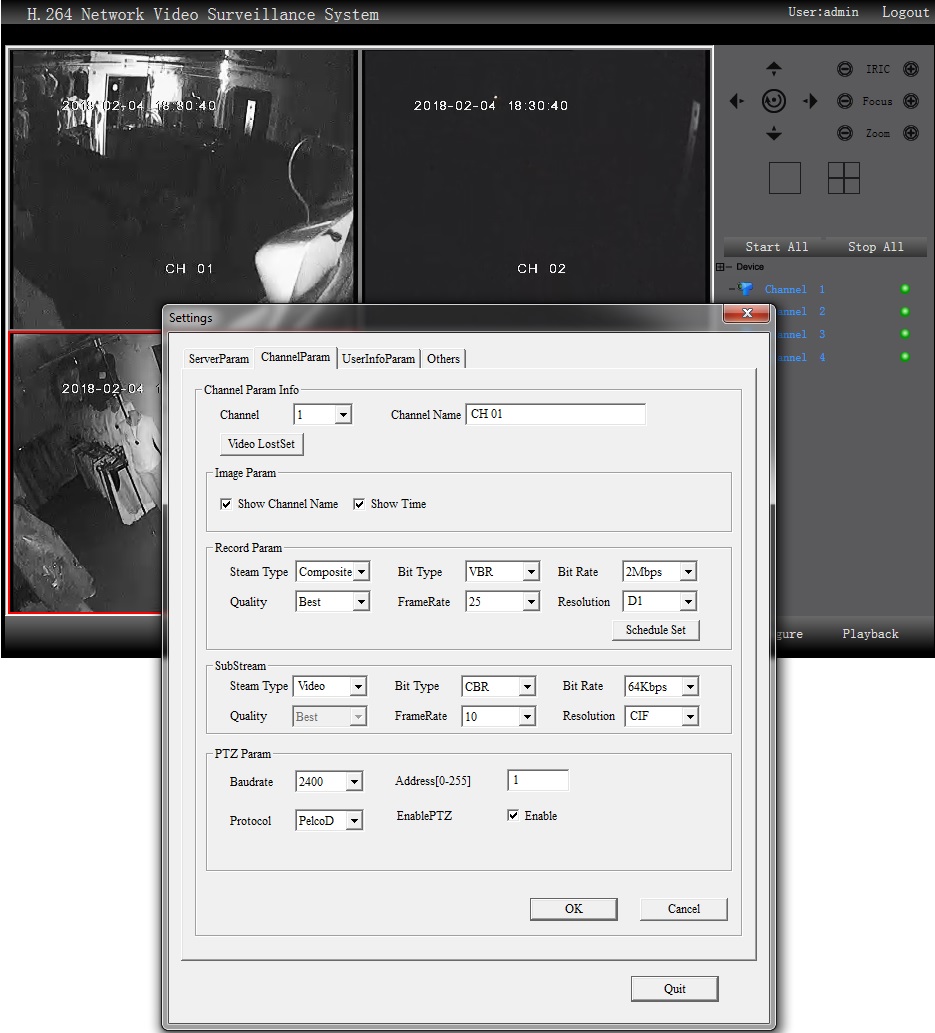Click the Zoom plus icon

pos(910,133)
